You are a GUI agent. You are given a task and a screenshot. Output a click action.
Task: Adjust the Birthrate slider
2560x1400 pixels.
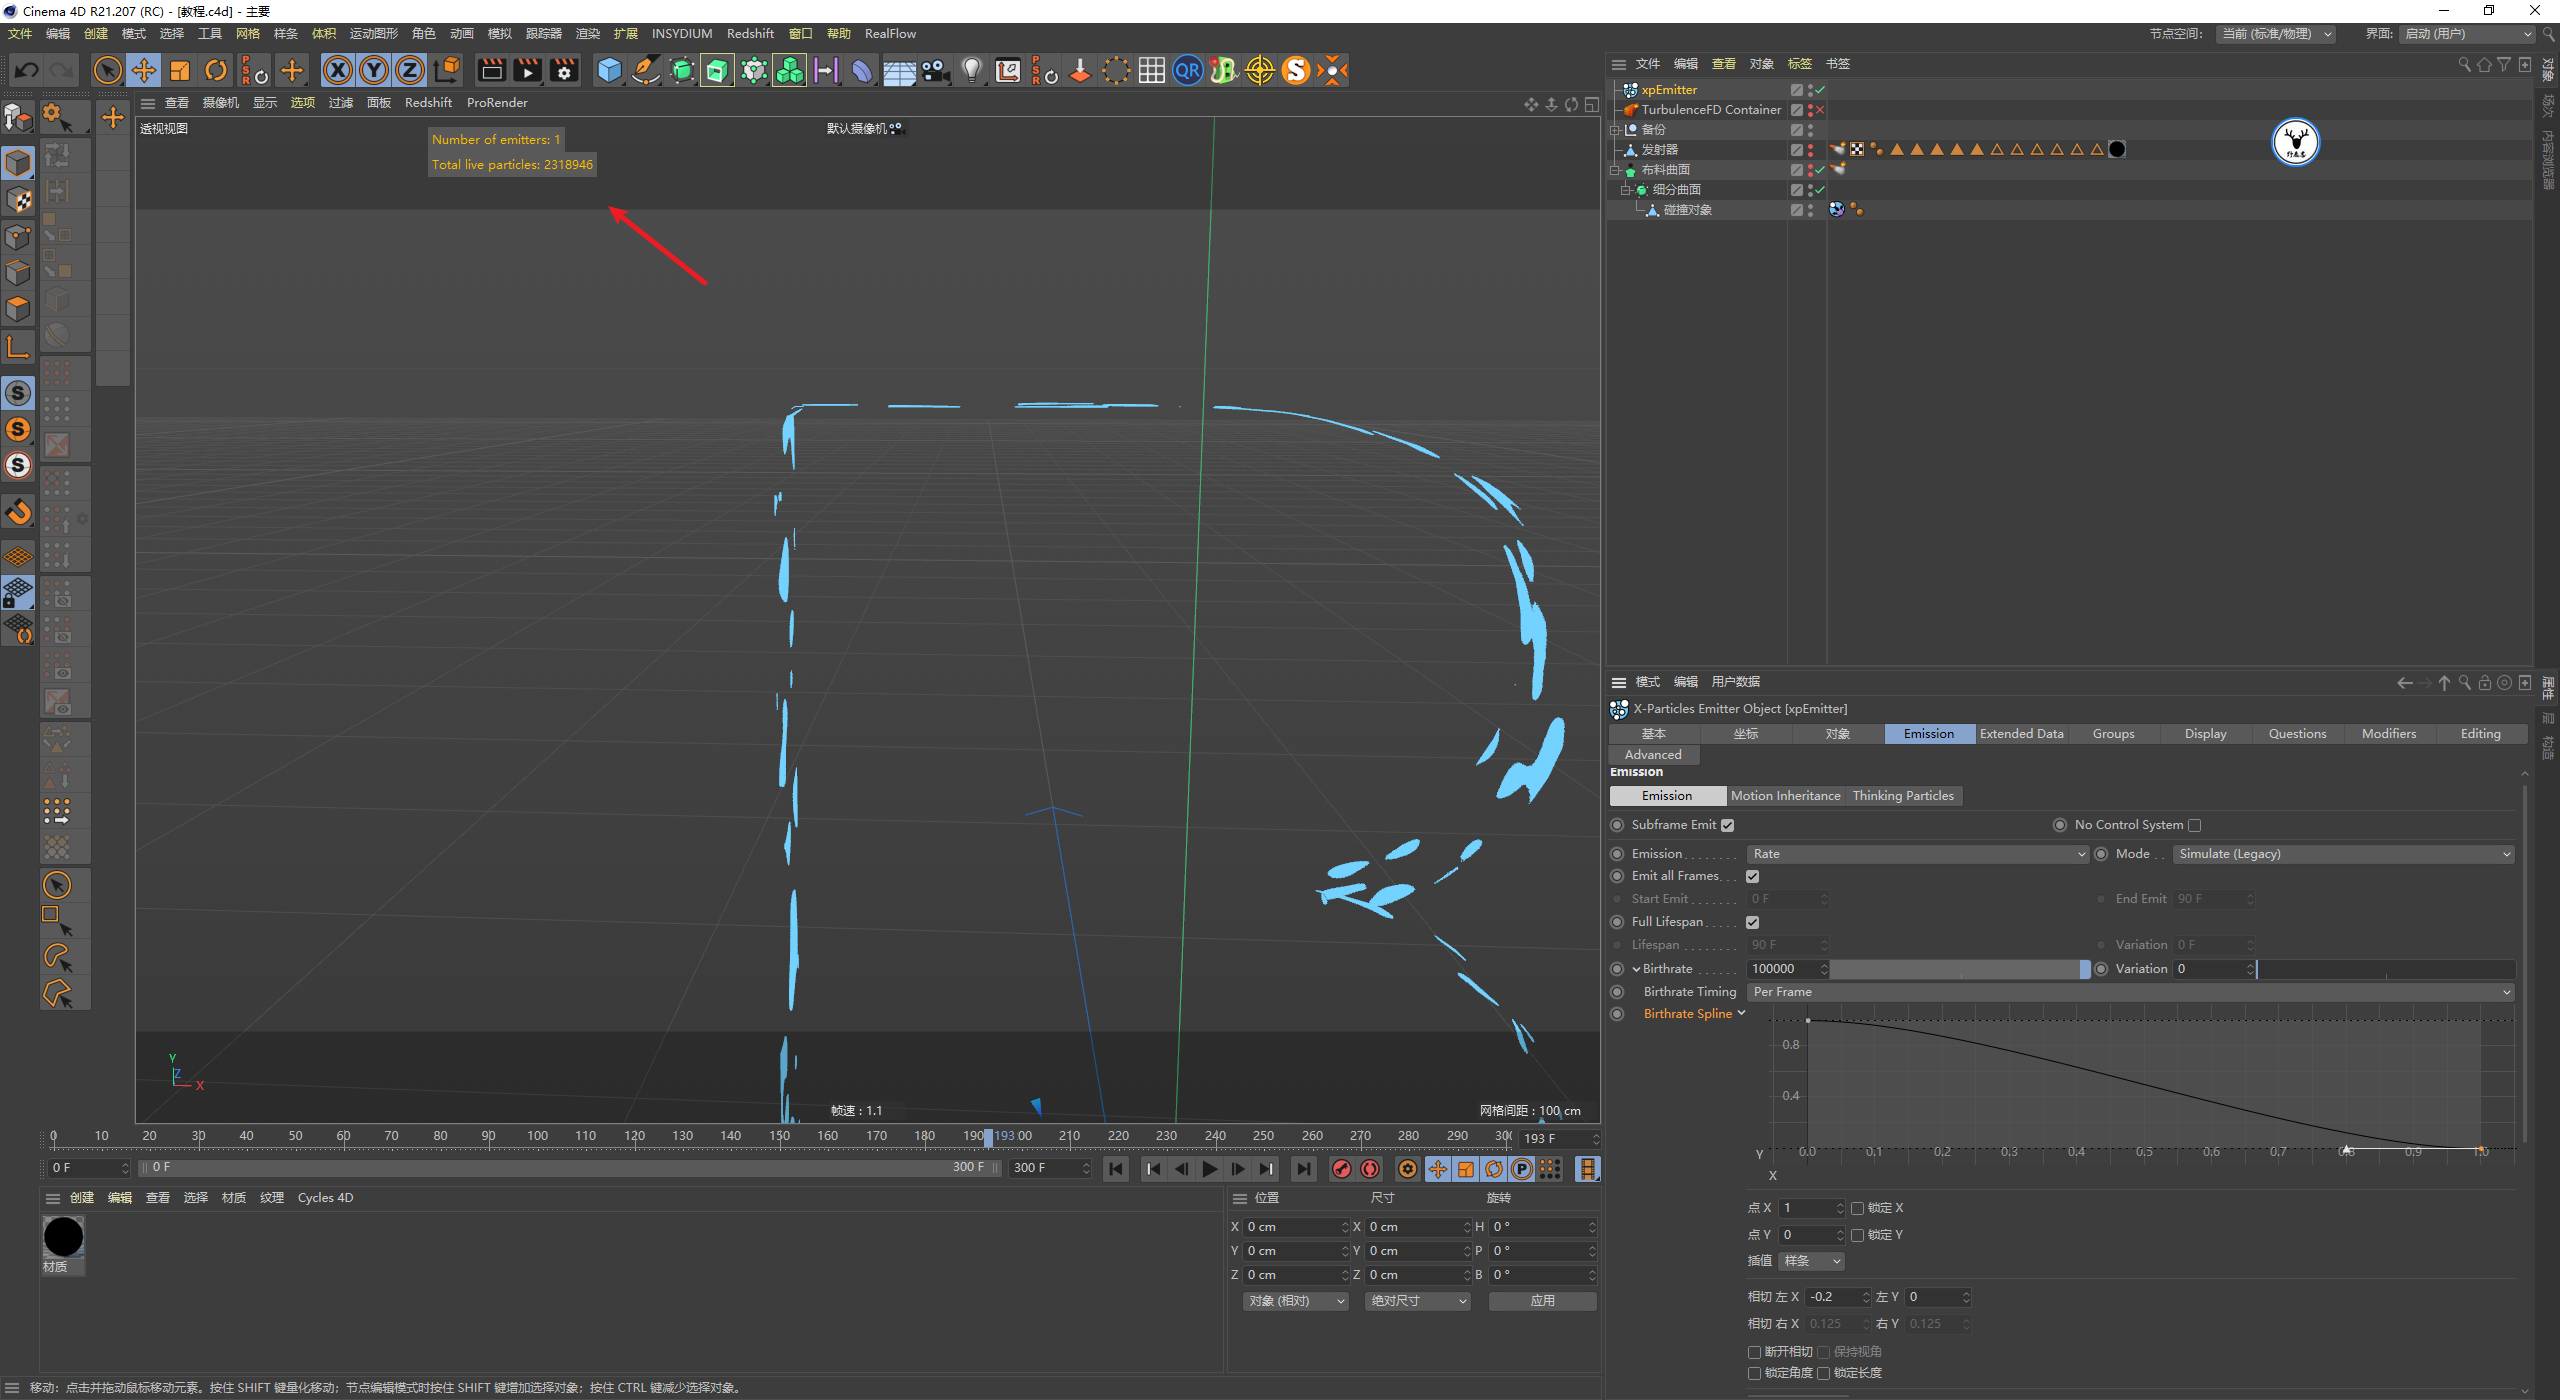click(1958, 969)
